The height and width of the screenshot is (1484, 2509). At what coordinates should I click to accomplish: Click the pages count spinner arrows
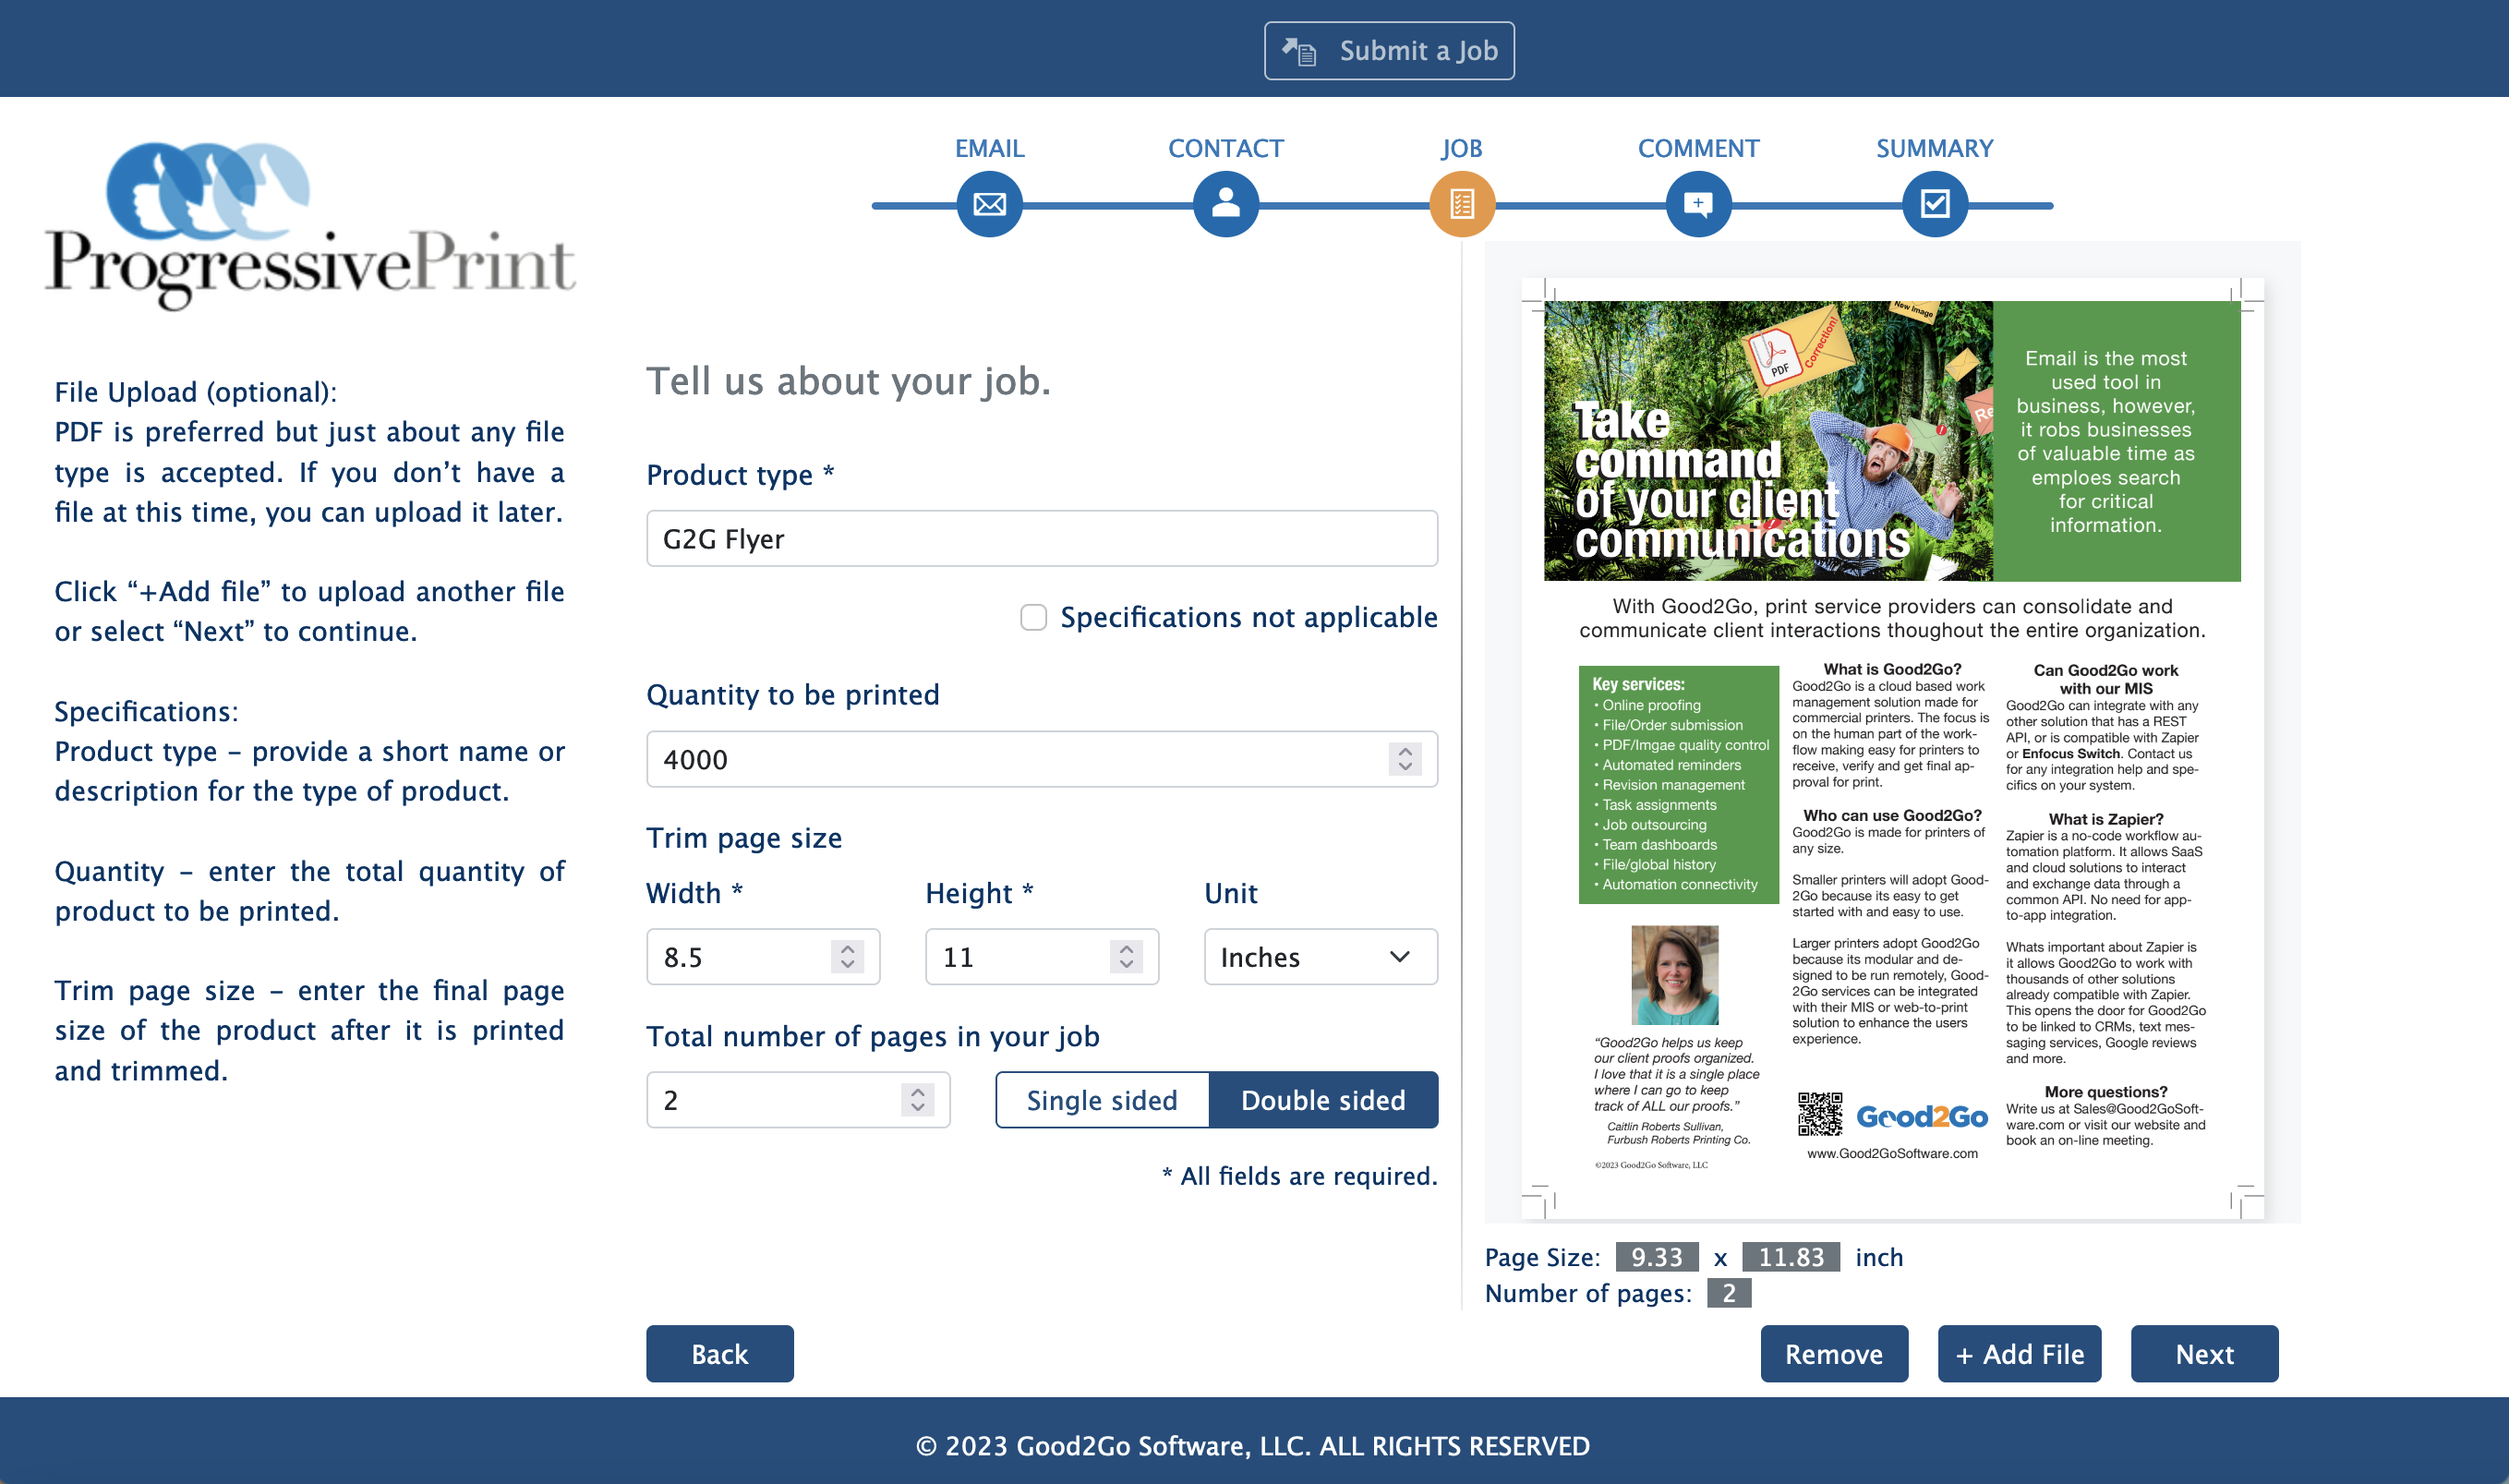point(917,1100)
